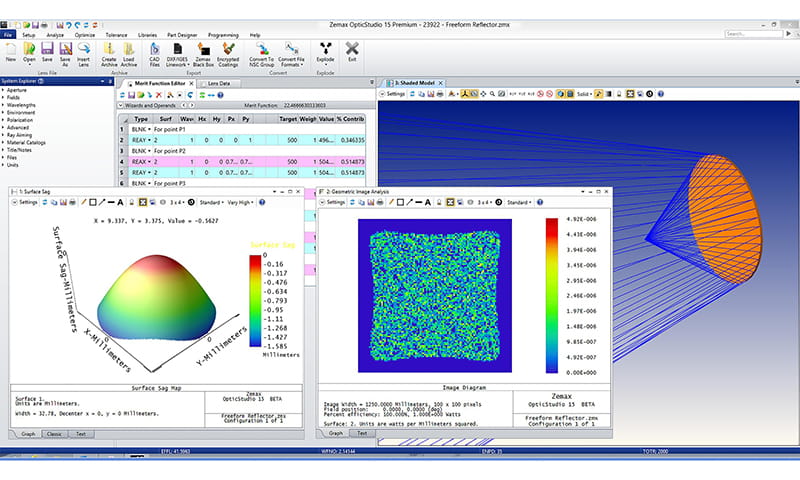
Task: Open help in Merit Function Editor toolbar
Action: [x=220, y=95]
